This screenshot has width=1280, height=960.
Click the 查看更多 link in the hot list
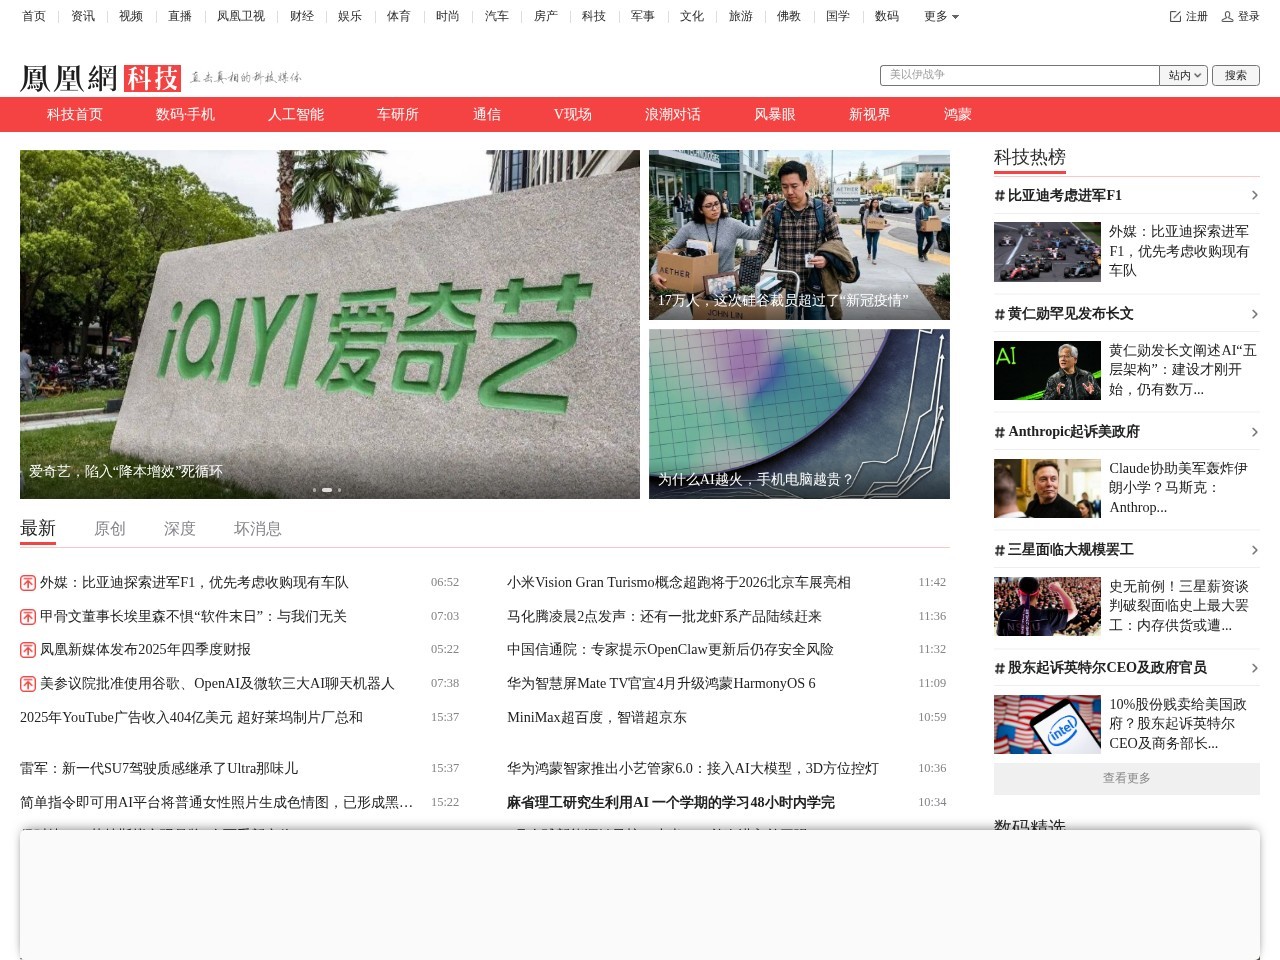click(1126, 778)
